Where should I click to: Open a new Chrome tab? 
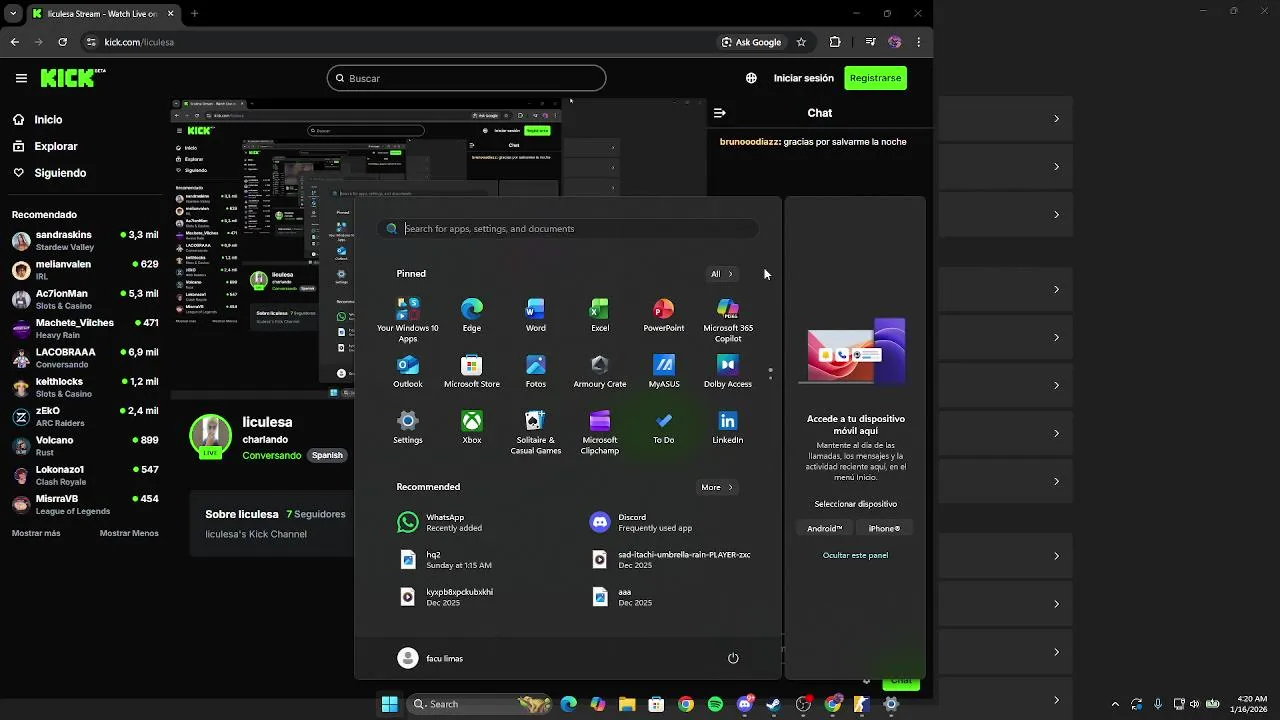tap(194, 14)
